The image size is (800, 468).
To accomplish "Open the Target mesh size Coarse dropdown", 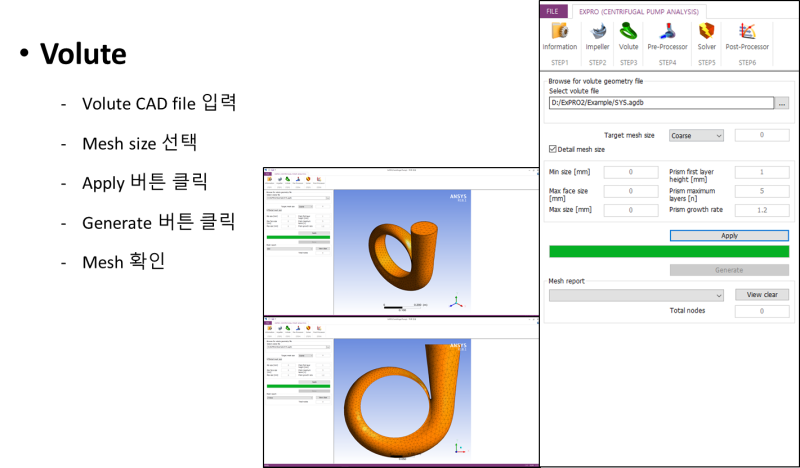I will click(x=696, y=135).
